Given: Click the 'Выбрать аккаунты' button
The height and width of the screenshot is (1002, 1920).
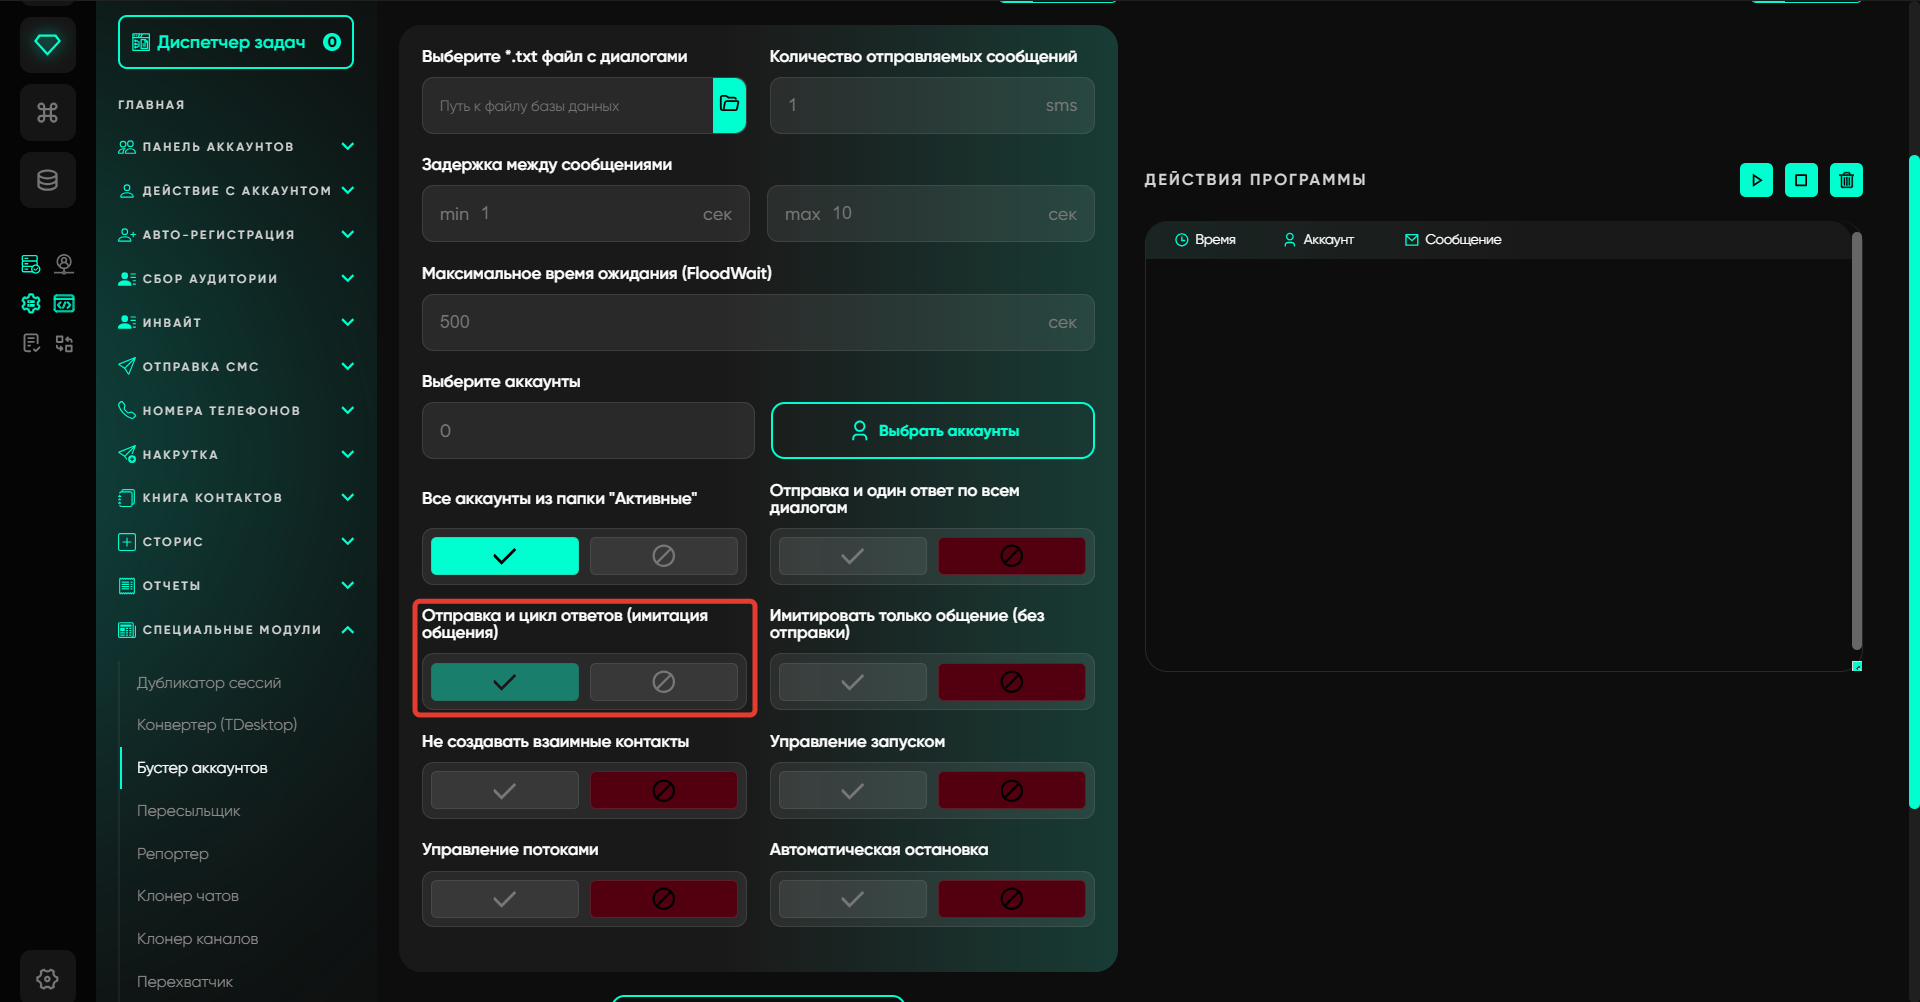Looking at the screenshot, I should click(x=932, y=431).
